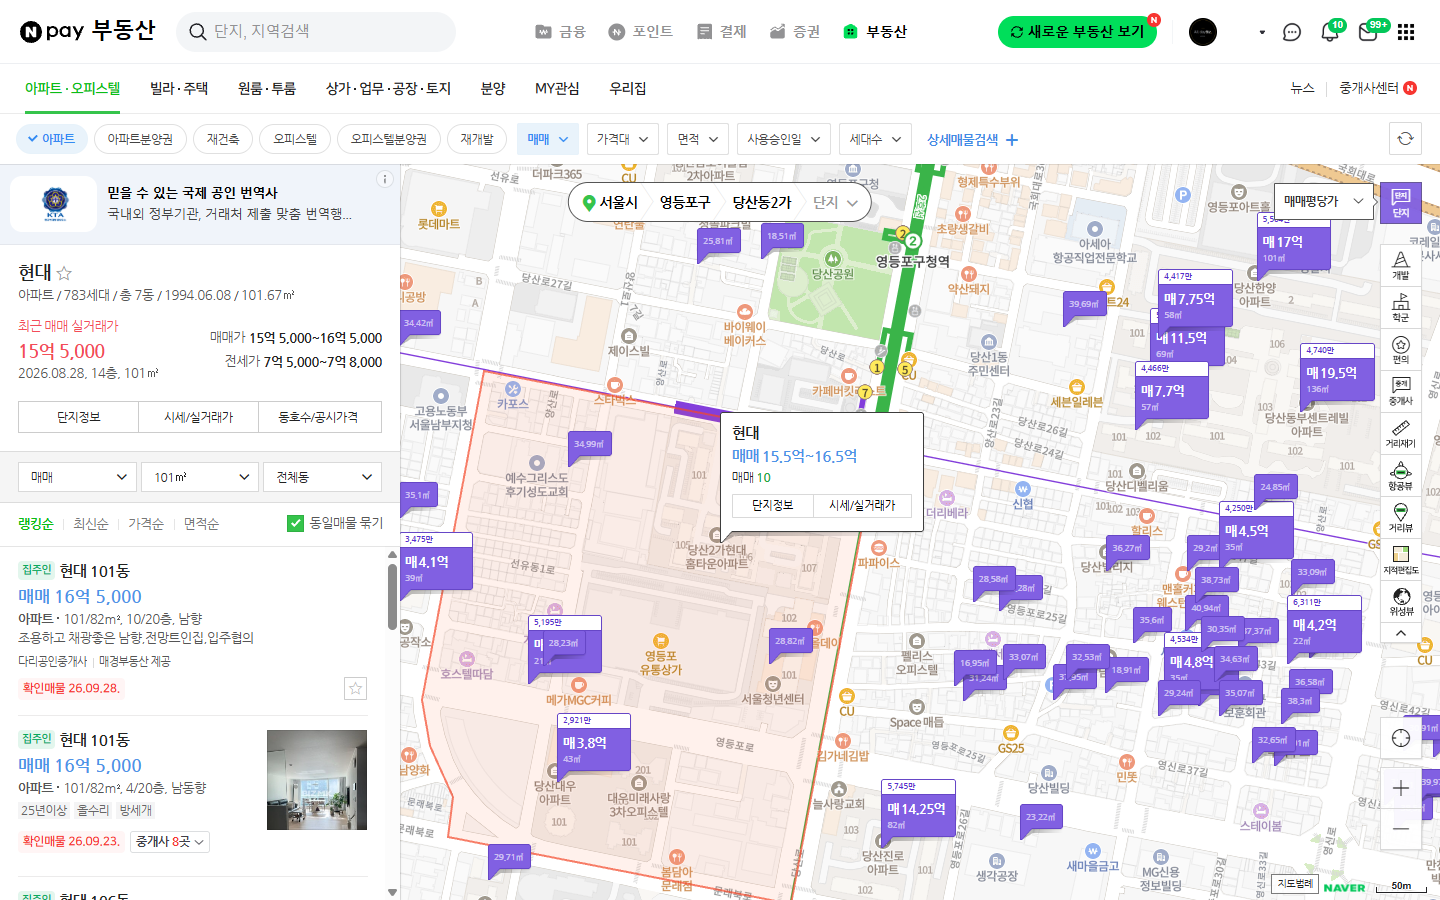Select the 거리재기 distance ruler tool
The image size is (1440, 900).
(x=1400, y=434)
